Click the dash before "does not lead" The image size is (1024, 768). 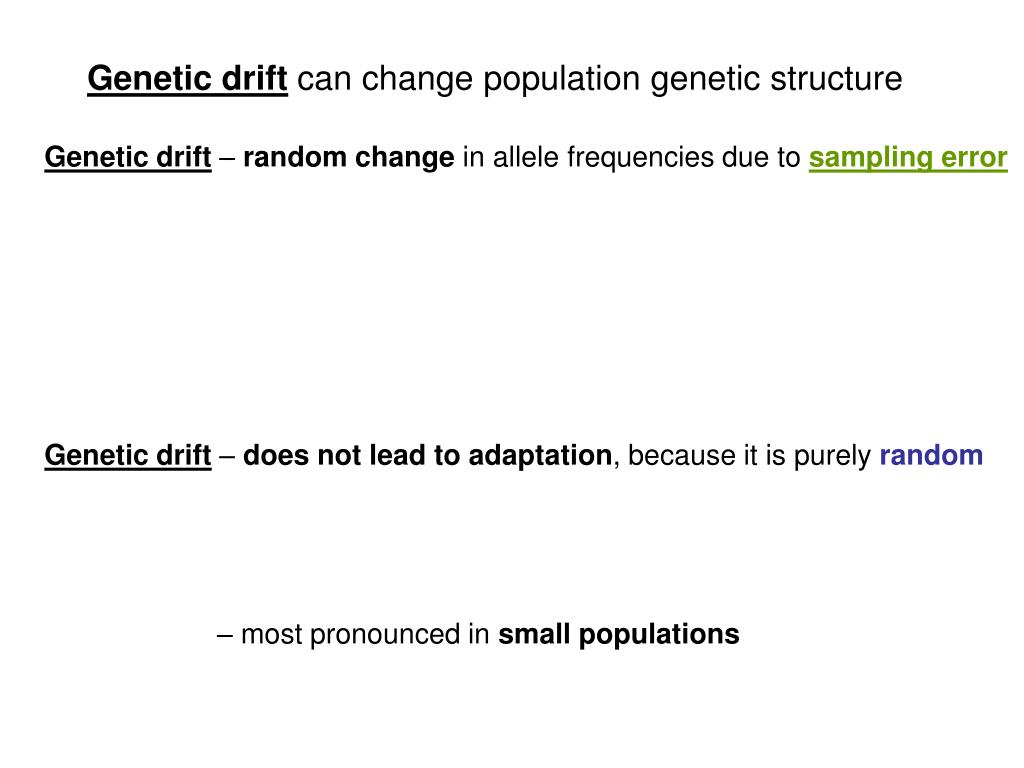[x=227, y=456]
